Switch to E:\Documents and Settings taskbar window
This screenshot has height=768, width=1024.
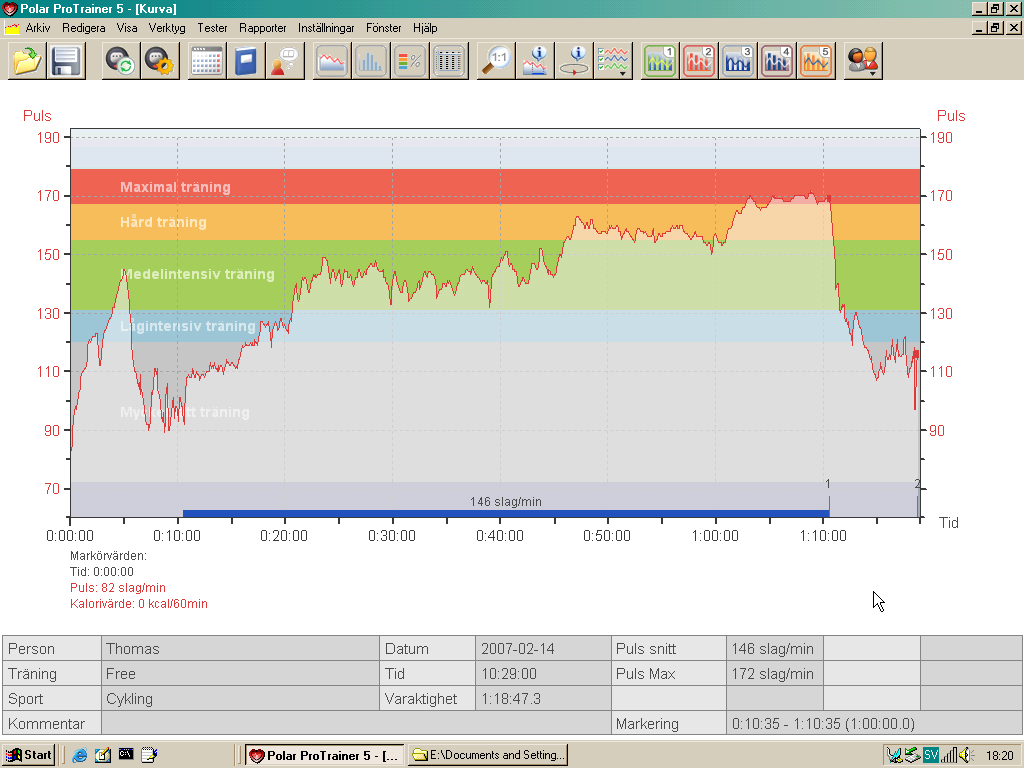tap(488, 755)
